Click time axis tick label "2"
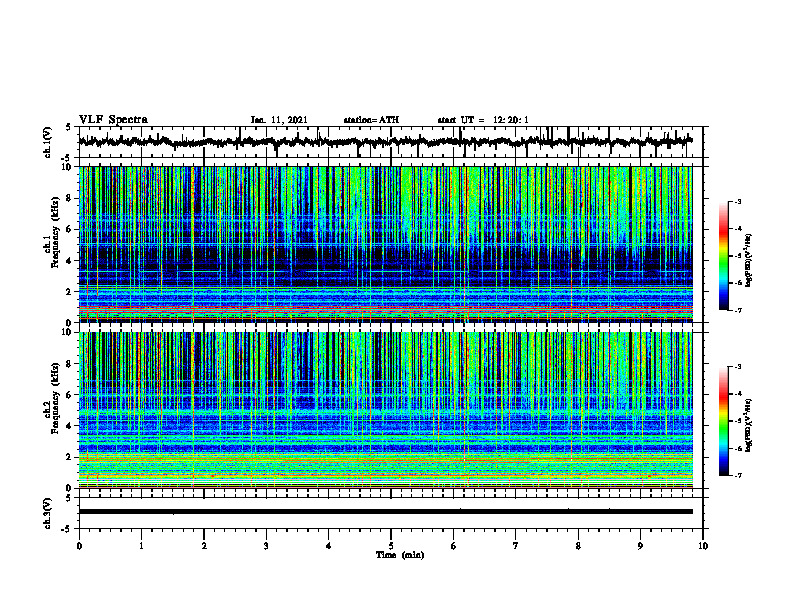The height and width of the screenshot is (612, 792). pyautogui.click(x=204, y=546)
